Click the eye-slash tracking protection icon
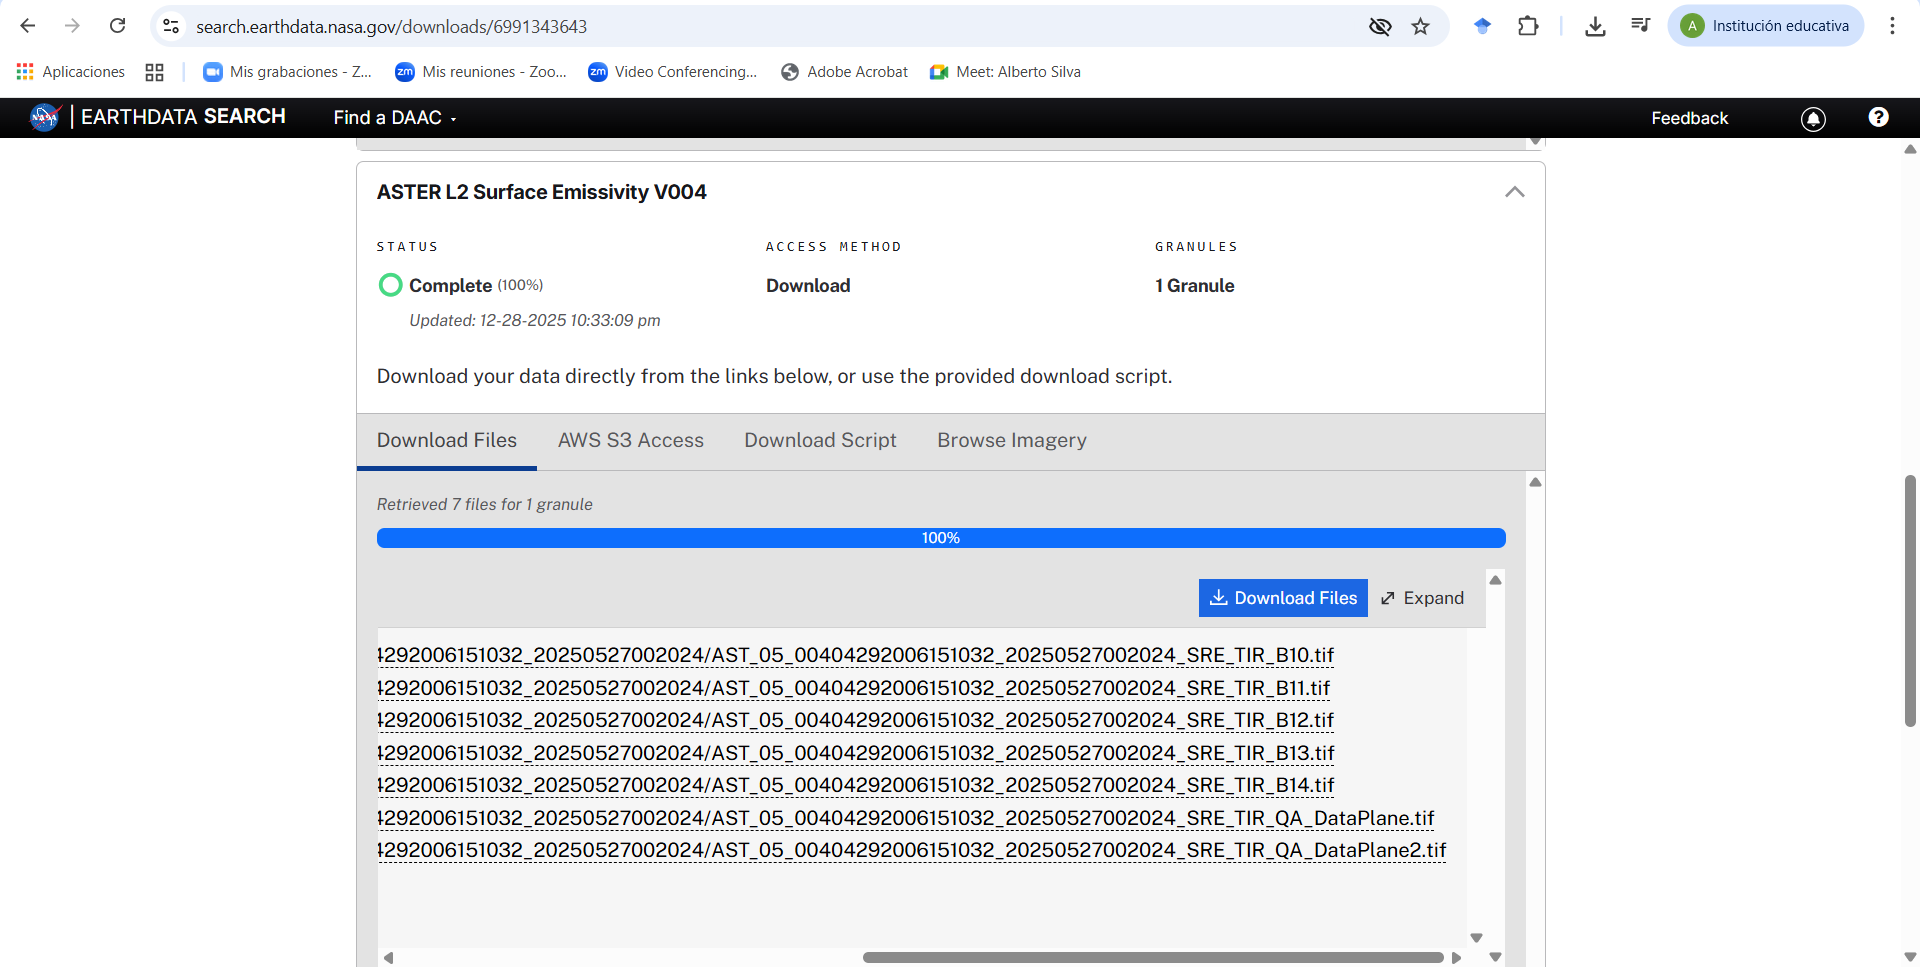This screenshot has height=967, width=1920. [1380, 27]
